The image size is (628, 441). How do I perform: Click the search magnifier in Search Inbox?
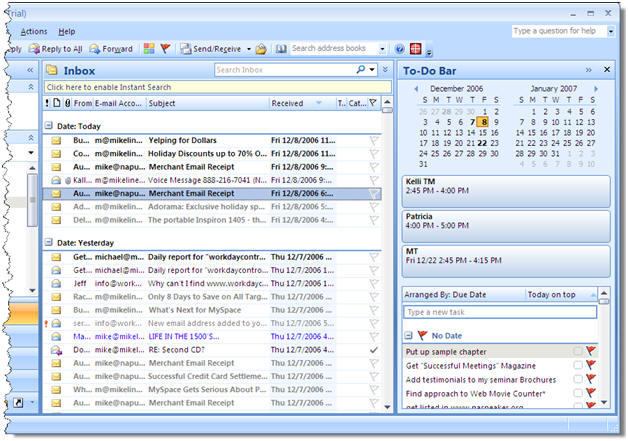360,70
